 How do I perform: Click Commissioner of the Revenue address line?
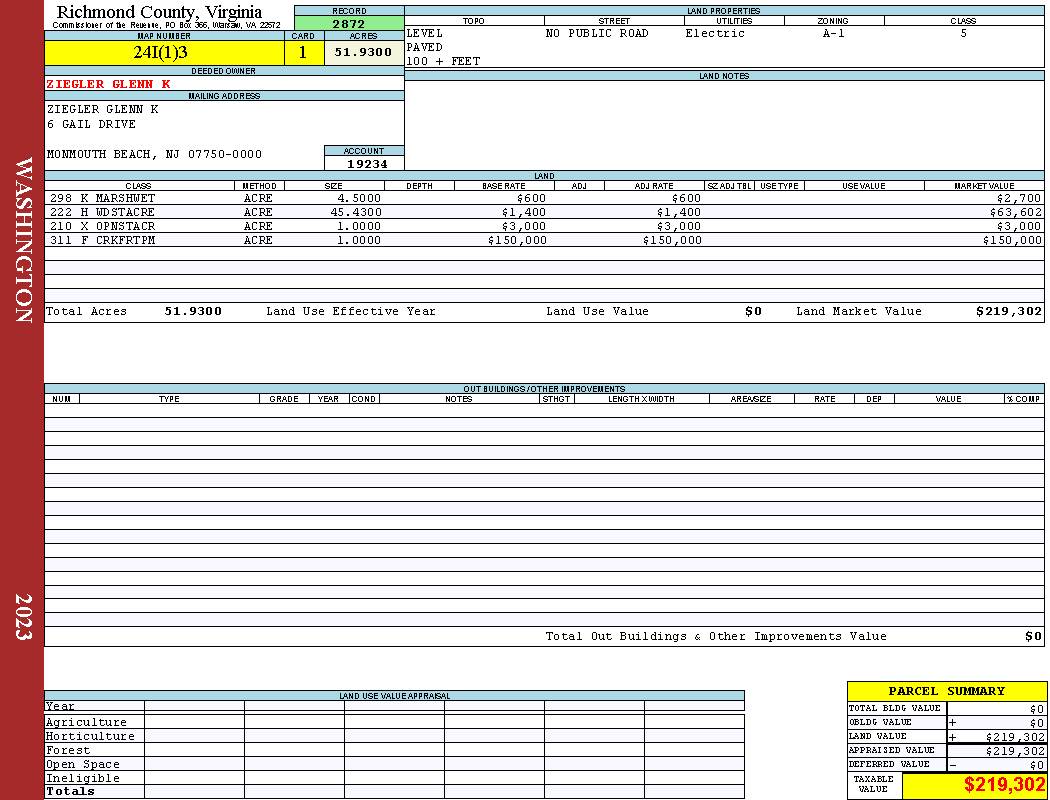click(x=167, y=25)
